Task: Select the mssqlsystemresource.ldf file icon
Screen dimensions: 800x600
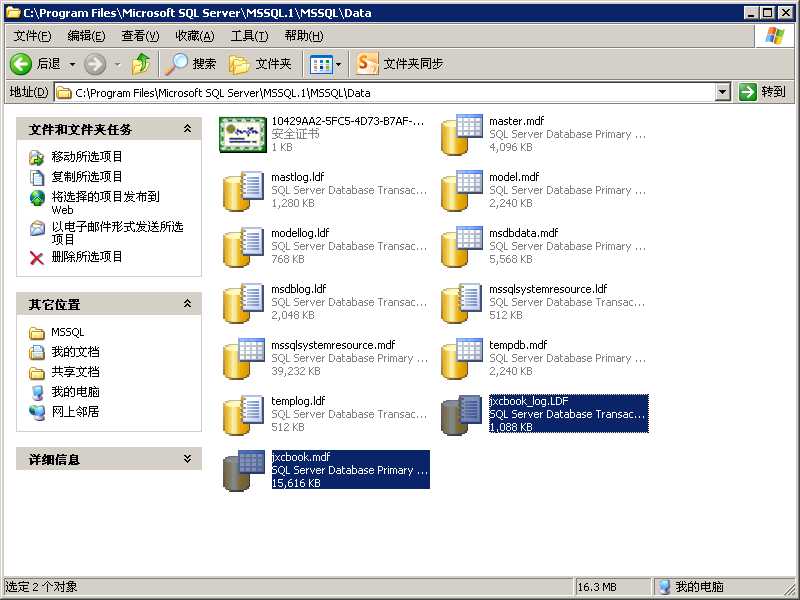Action: coord(462,303)
